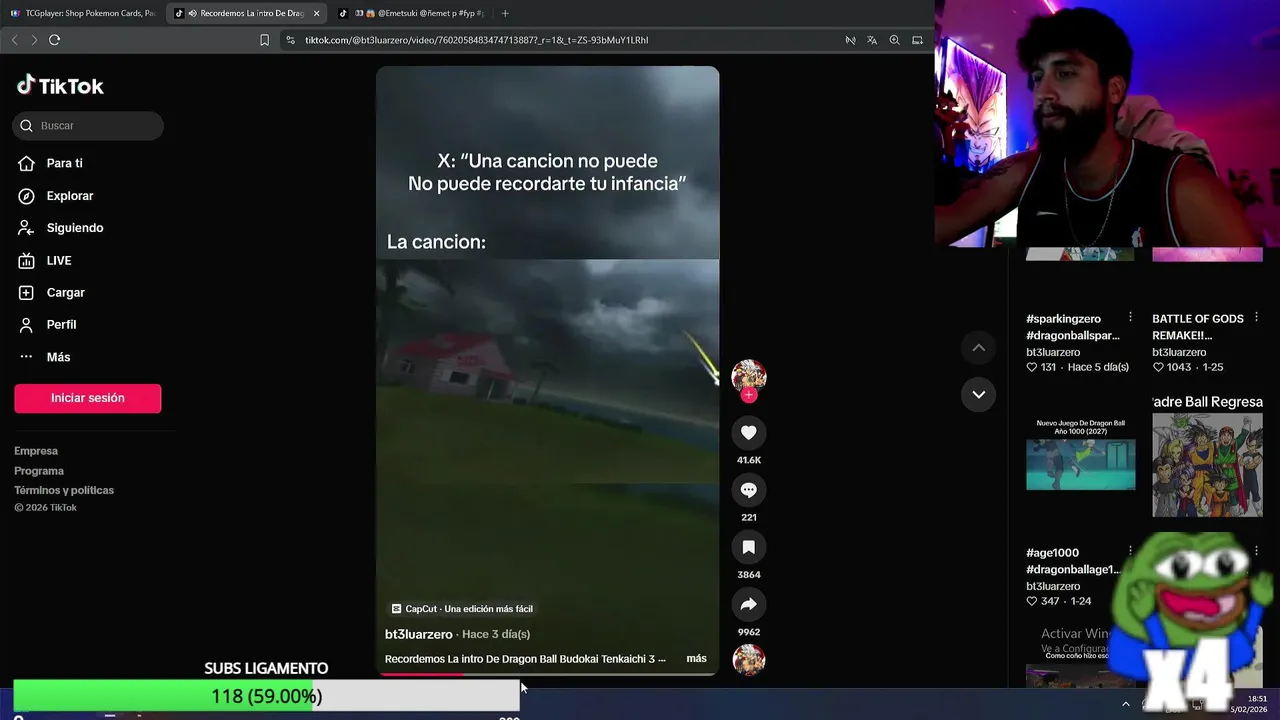Viewport: 1280px width, 720px height.
Task: Click CapCut Una edición más fácil tag
Action: click(462, 609)
